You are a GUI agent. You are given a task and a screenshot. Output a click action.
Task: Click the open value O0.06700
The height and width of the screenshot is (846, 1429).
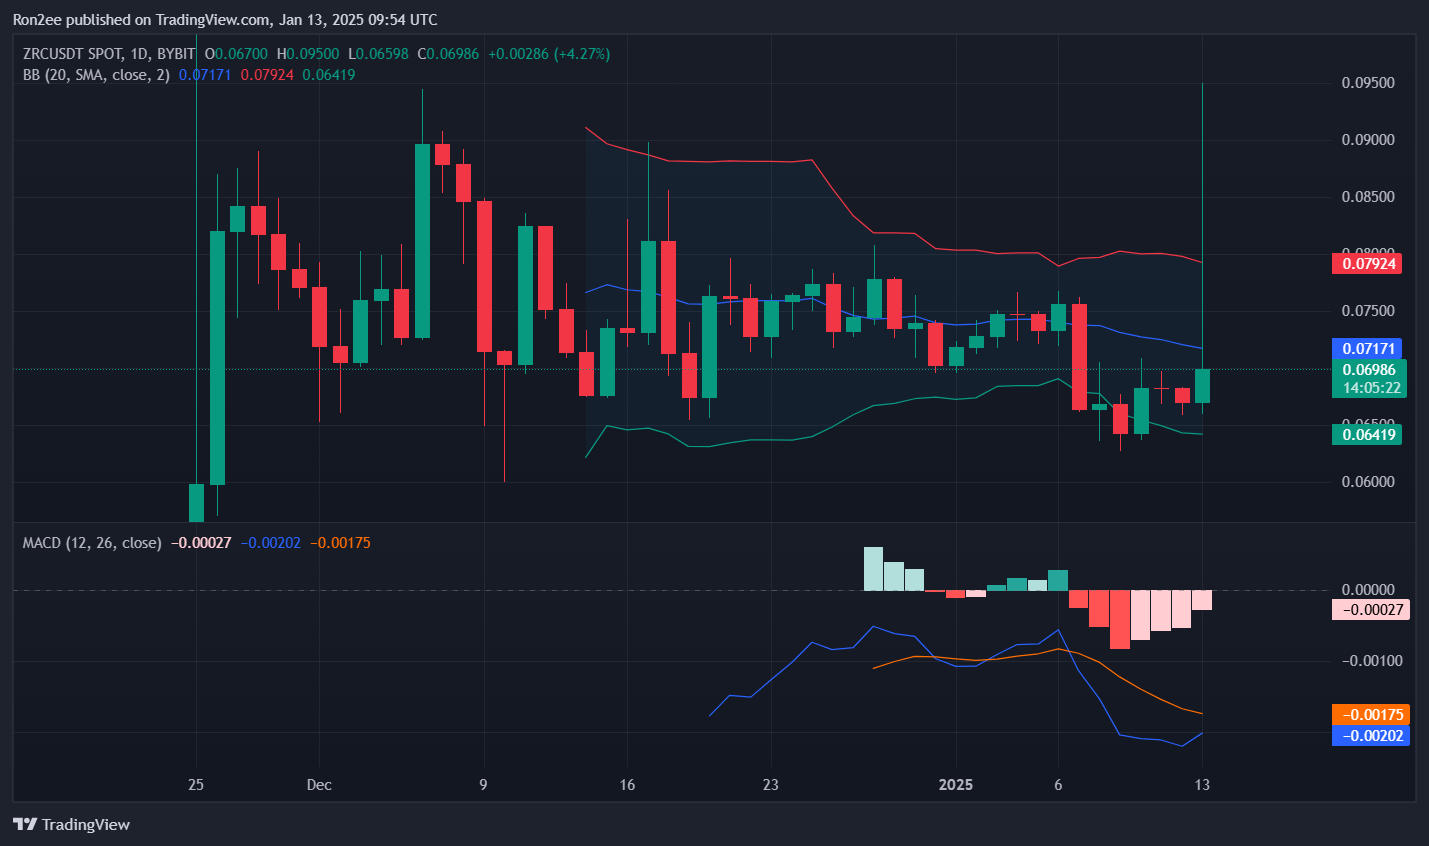tap(236, 54)
